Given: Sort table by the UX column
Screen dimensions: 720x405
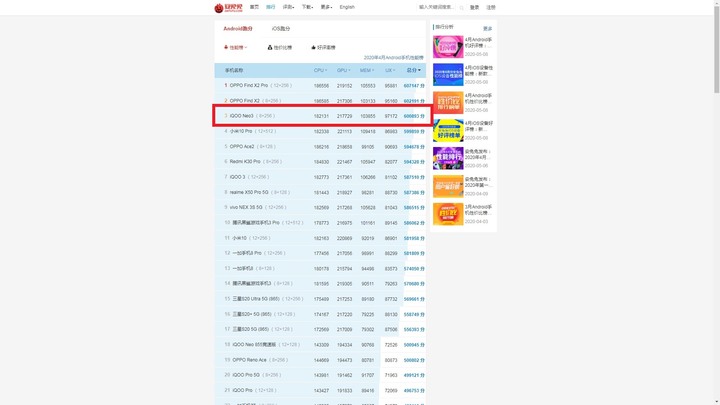Looking at the screenshot, I should click(390, 70).
